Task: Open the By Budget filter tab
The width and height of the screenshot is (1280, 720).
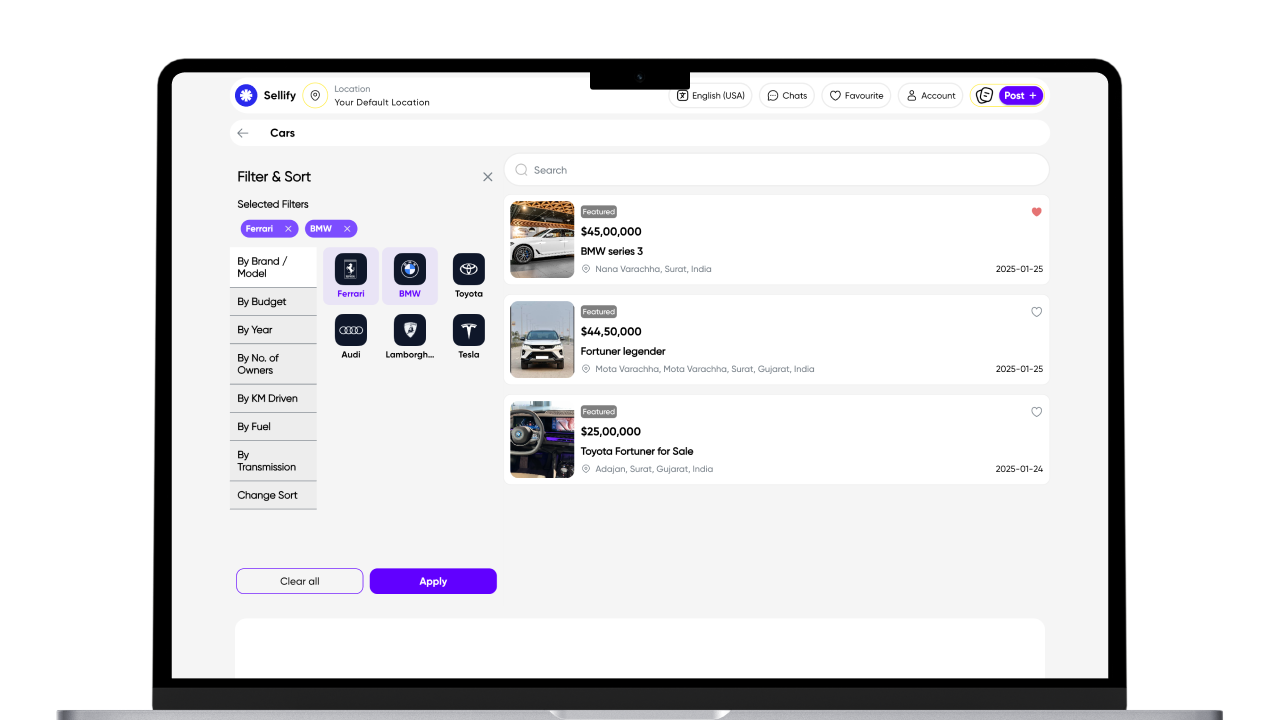Action: point(273,302)
